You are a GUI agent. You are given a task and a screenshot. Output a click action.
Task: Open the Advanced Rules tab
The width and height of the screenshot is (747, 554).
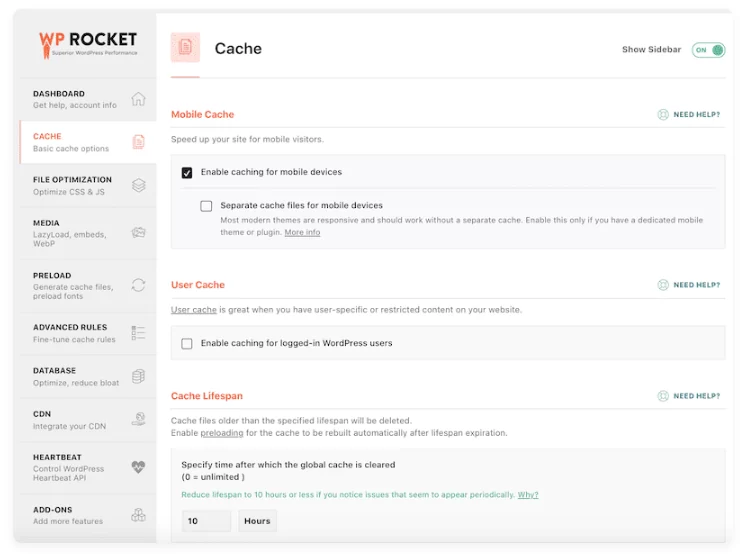(x=88, y=333)
